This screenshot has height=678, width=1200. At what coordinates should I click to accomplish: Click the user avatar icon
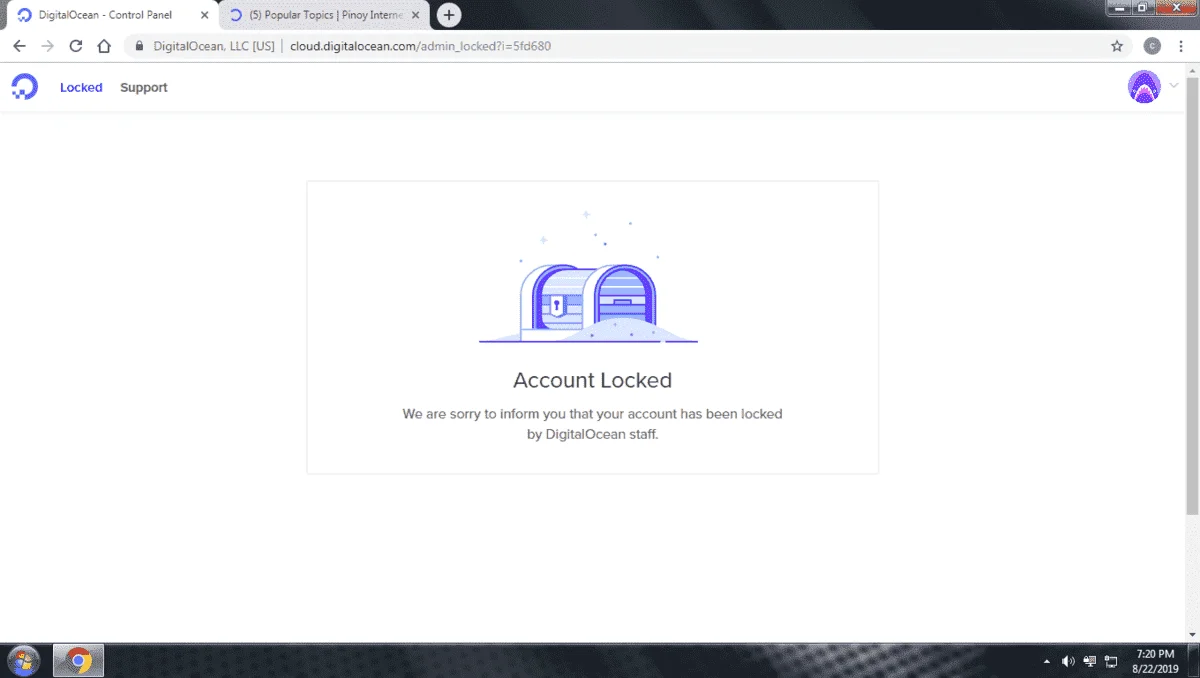pyautogui.click(x=1144, y=87)
